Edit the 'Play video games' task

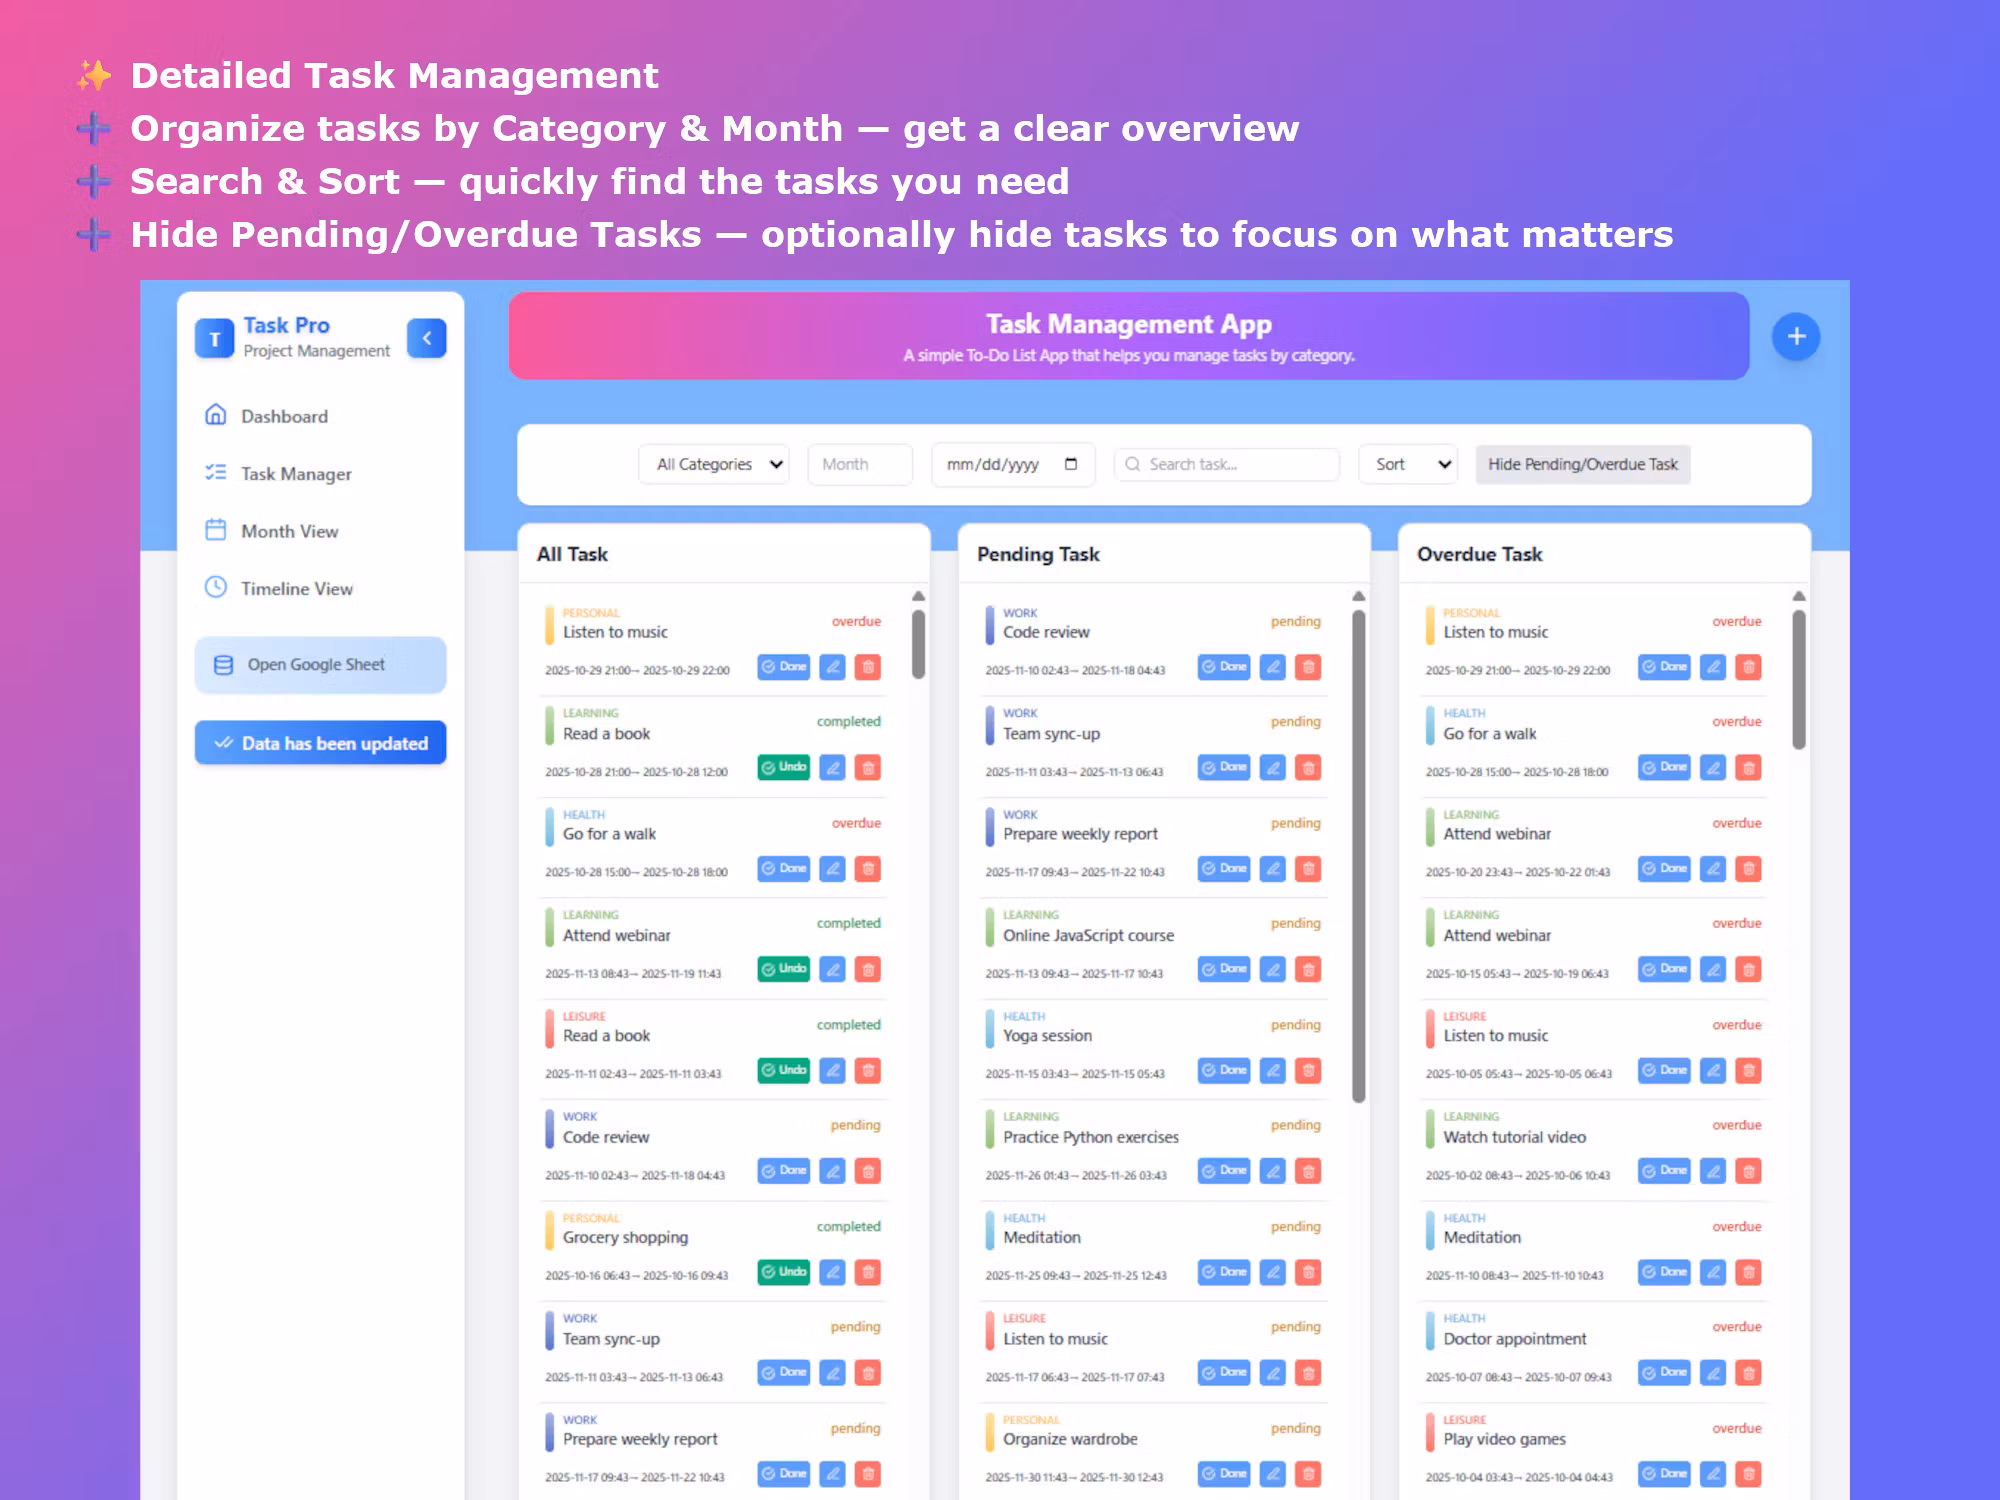(1713, 1474)
